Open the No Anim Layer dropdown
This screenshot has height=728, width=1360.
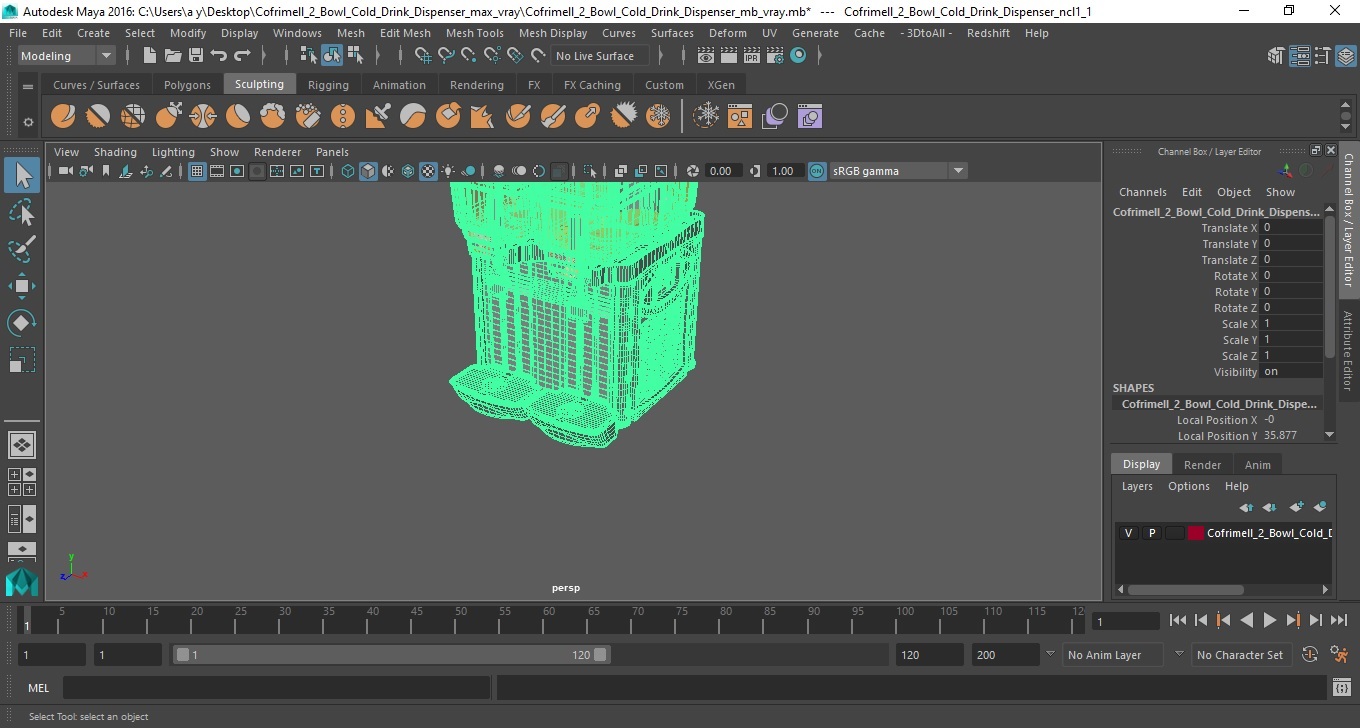(x=1113, y=655)
